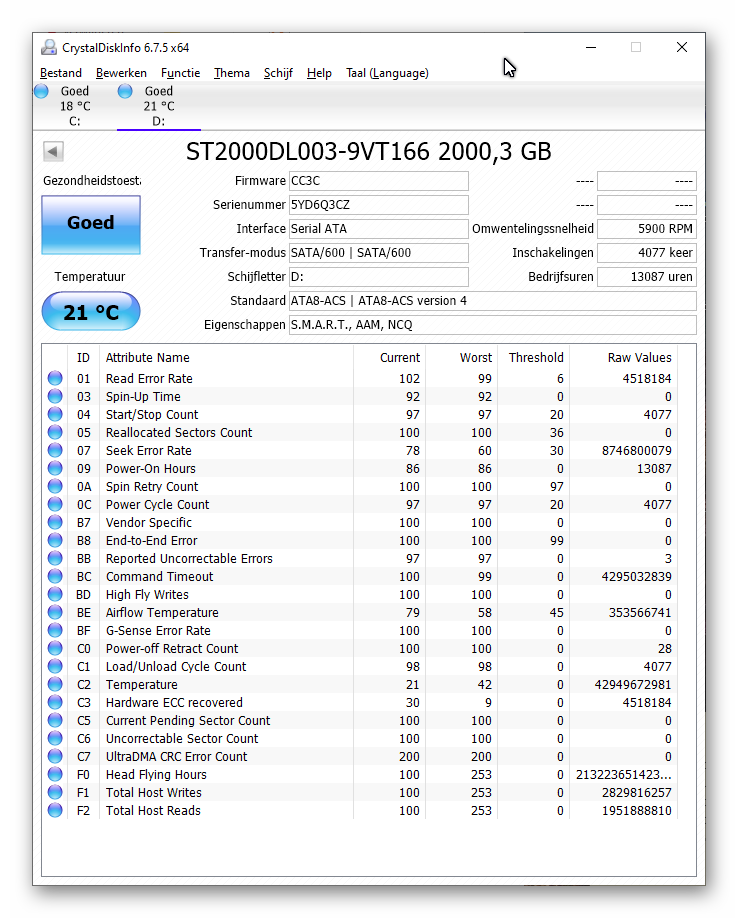
Task: Select the Current Pending Sector Count row
Action: point(188,721)
